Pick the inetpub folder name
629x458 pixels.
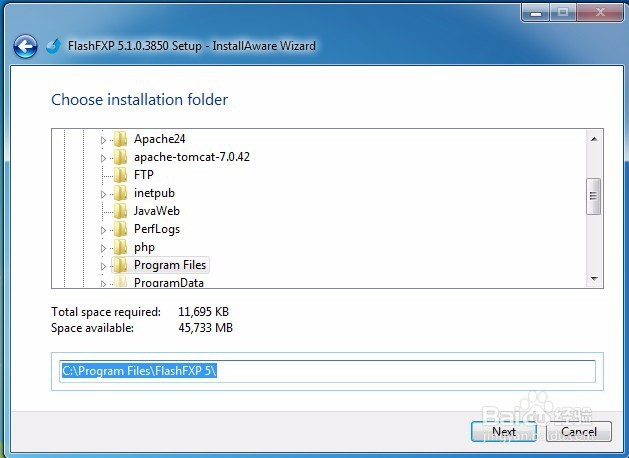point(154,193)
